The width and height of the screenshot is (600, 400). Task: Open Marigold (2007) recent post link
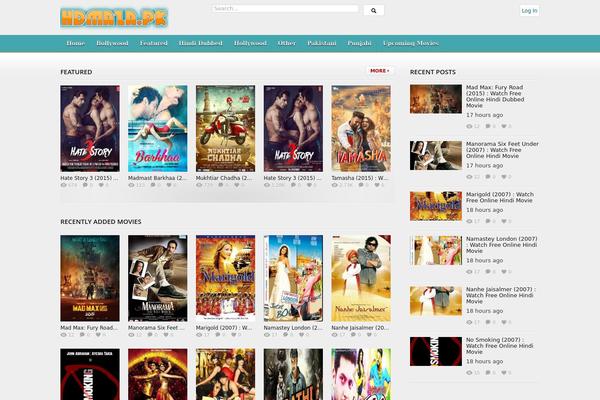tap(500, 197)
